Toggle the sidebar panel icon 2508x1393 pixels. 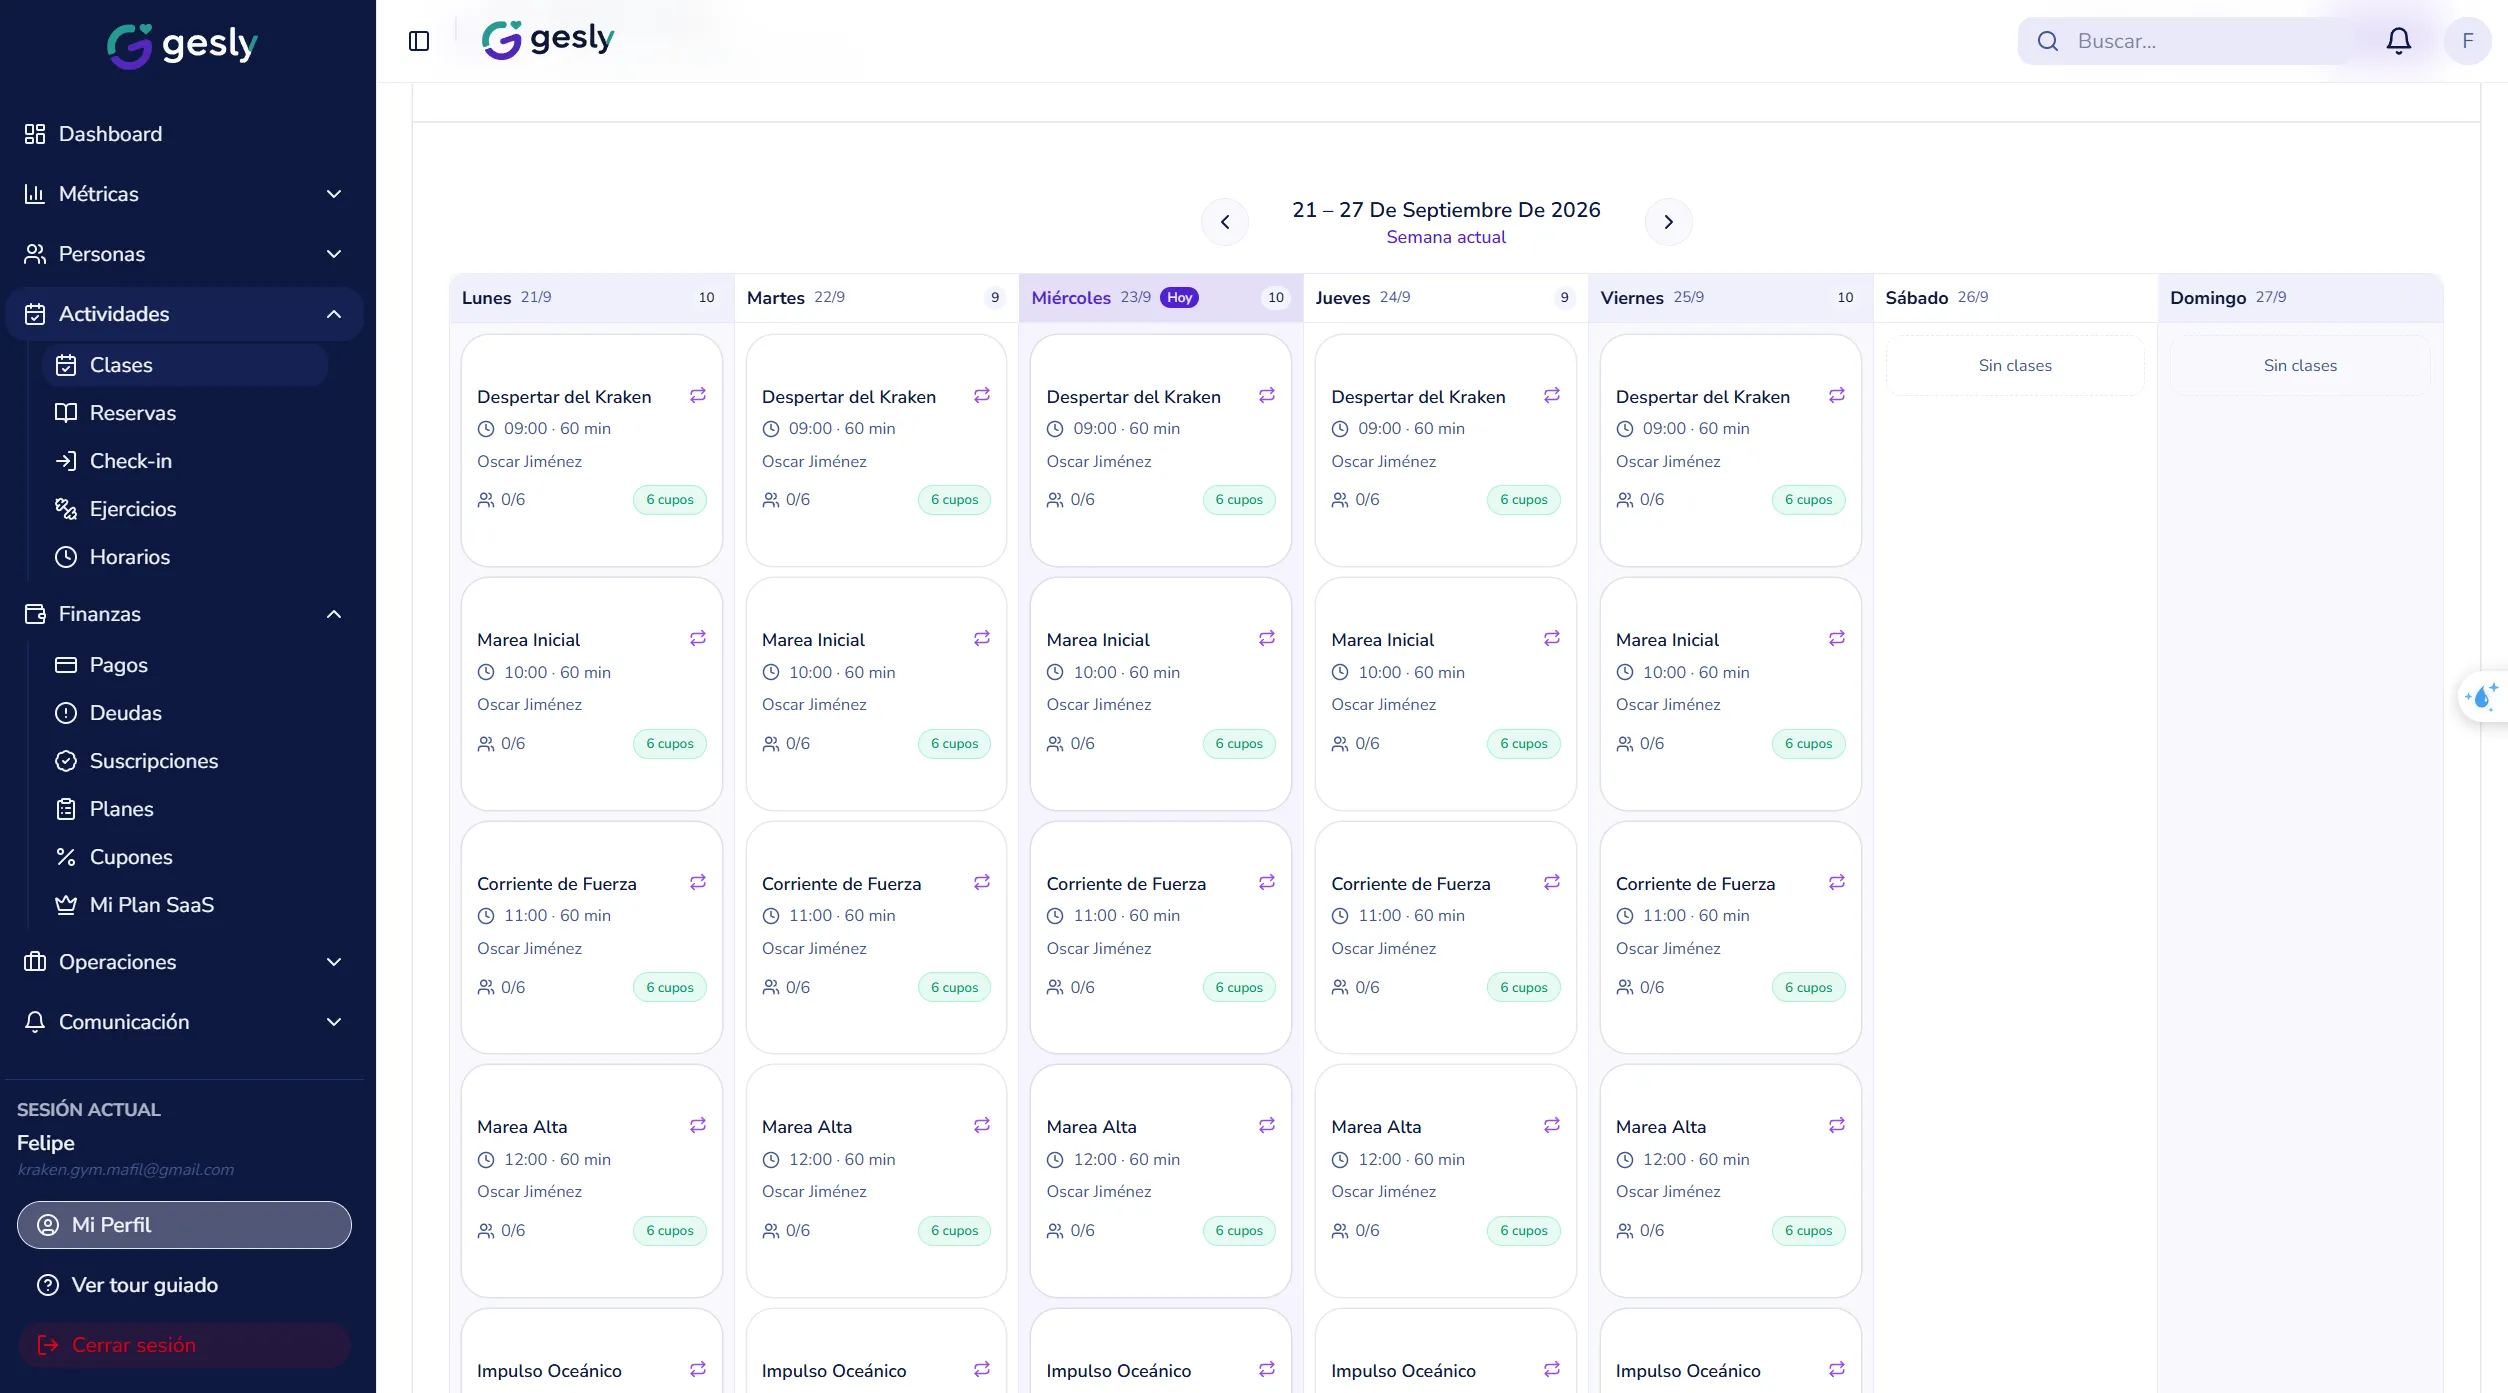pyautogui.click(x=419, y=41)
